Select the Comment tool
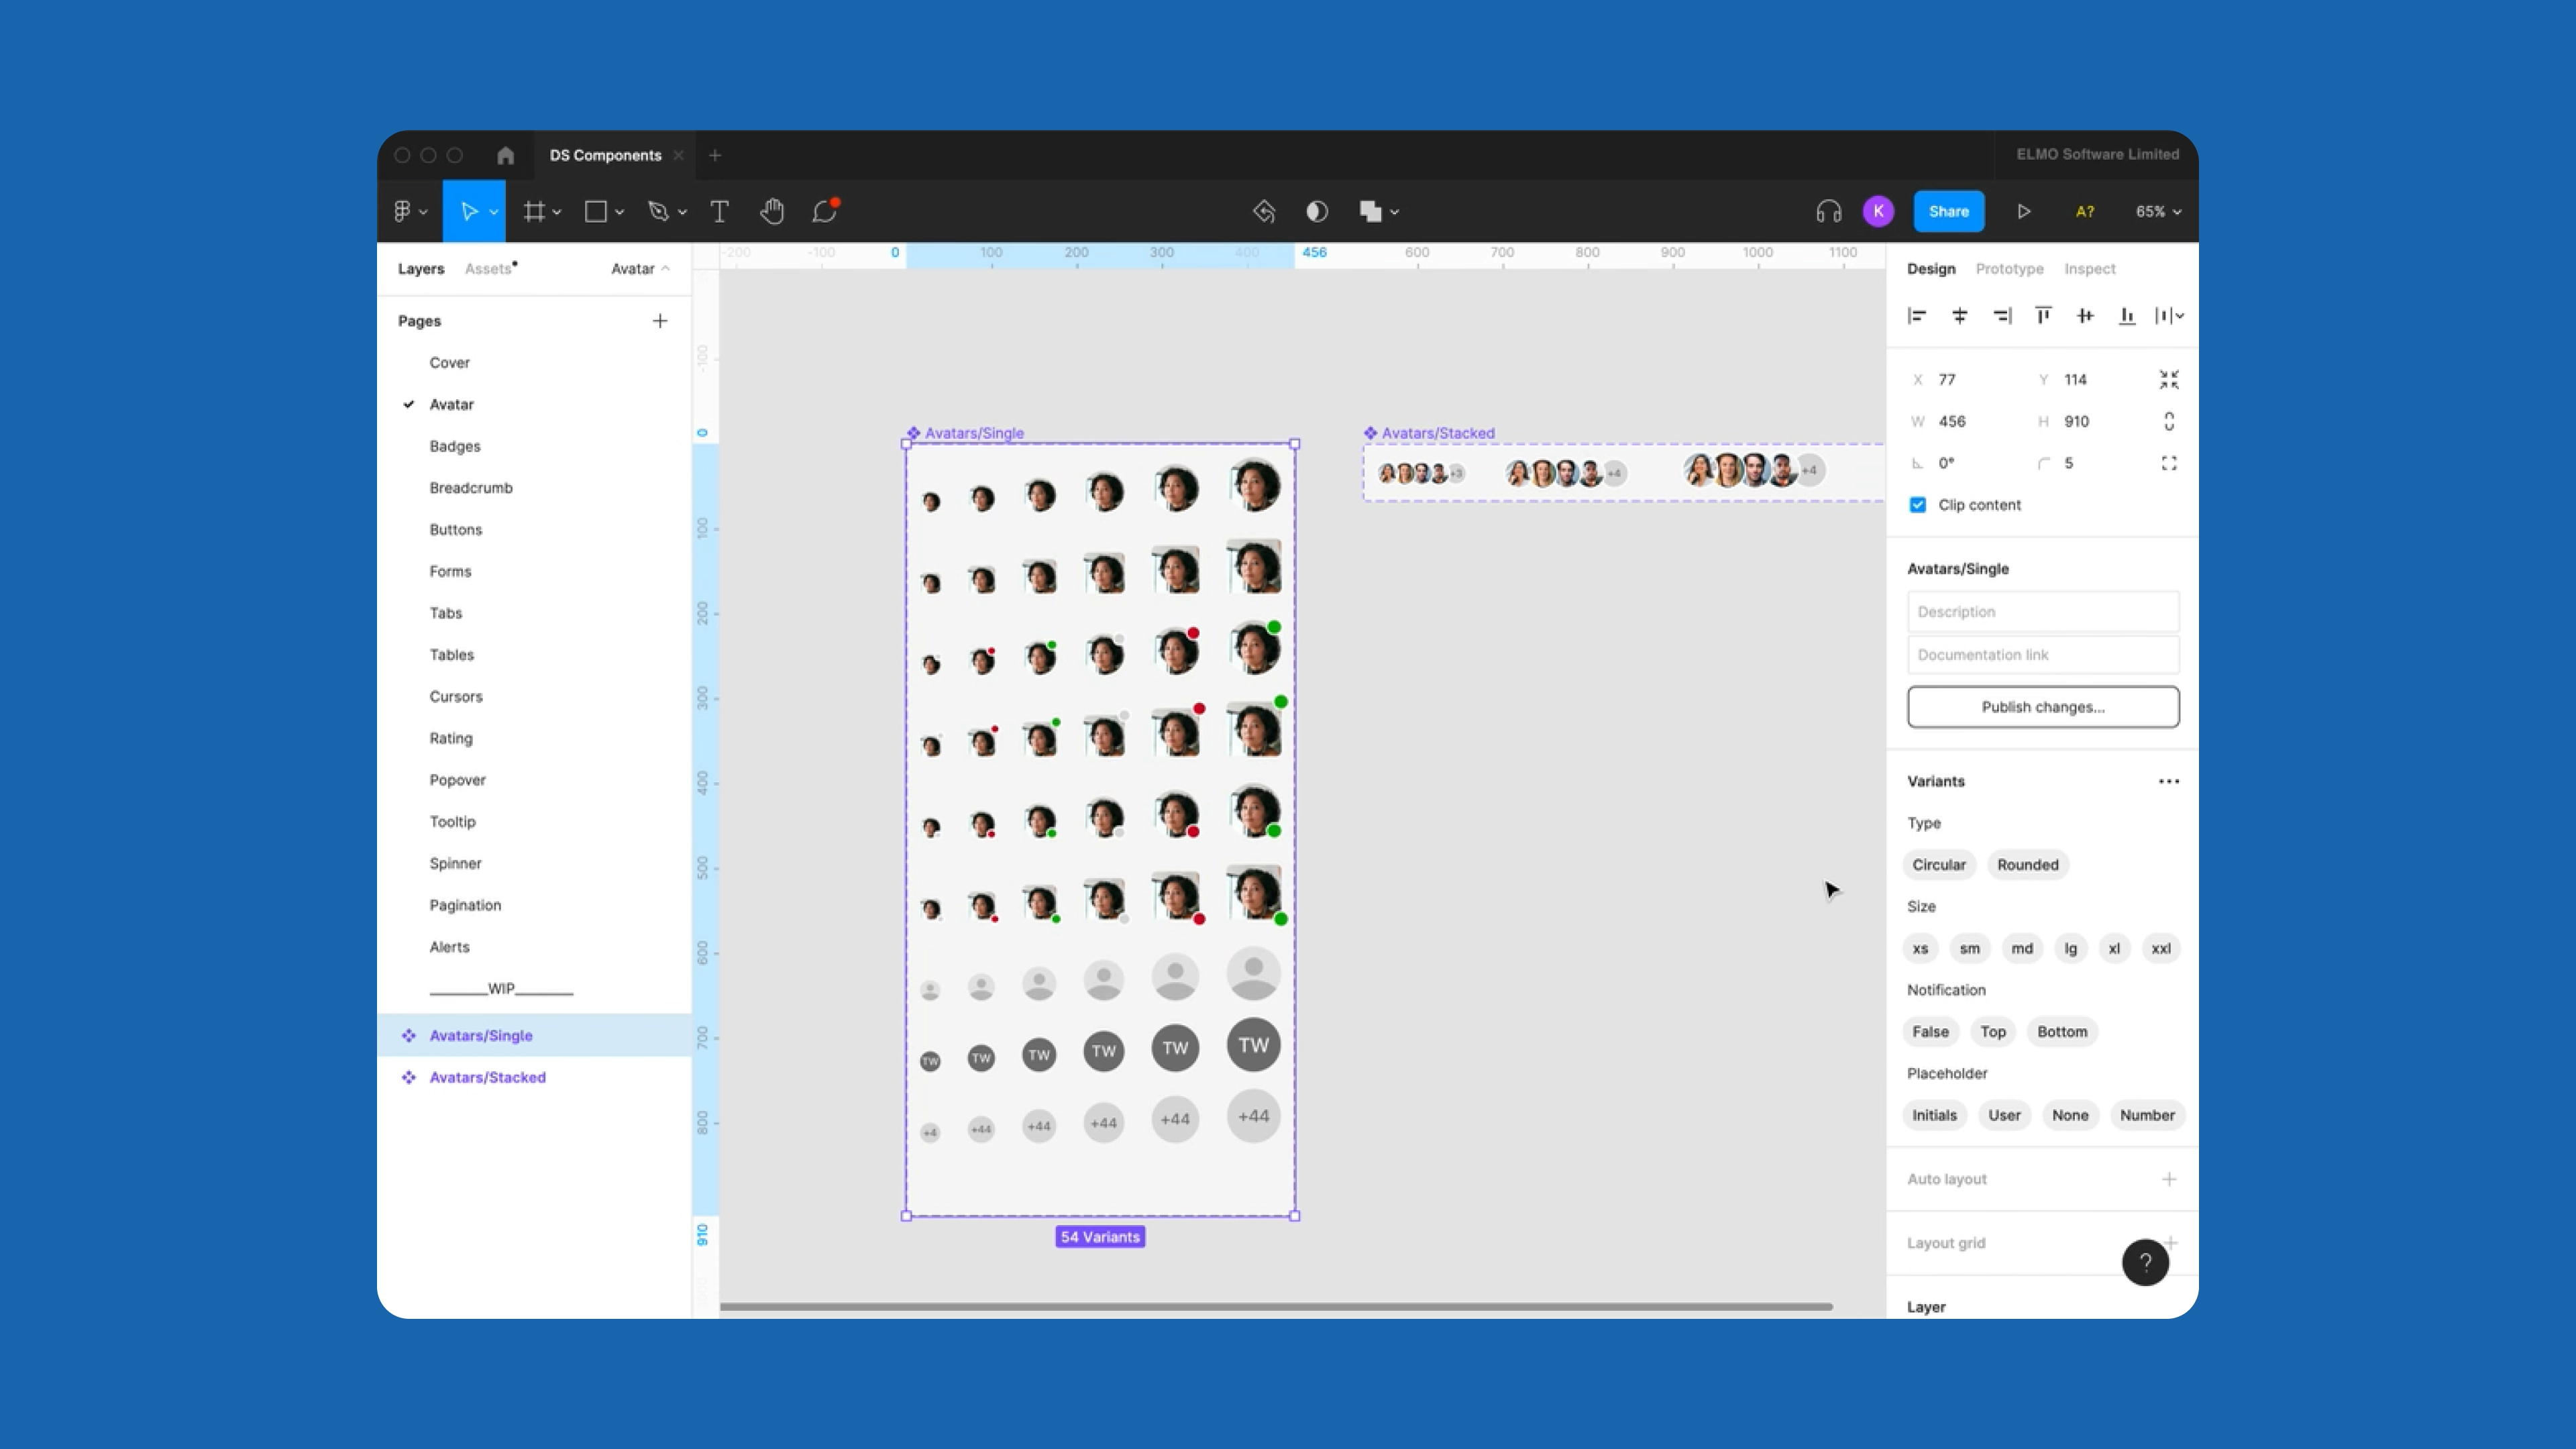 click(x=825, y=211)
